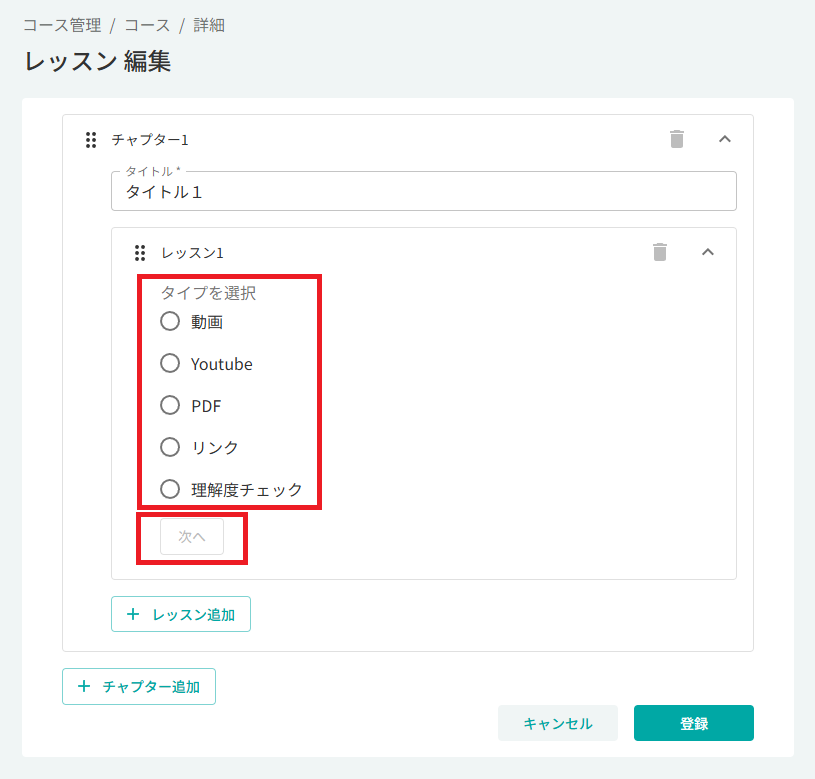Screen dimensions: 815x779
Task: Click the plus icon in チャプター追加
Action: (84, 686)
